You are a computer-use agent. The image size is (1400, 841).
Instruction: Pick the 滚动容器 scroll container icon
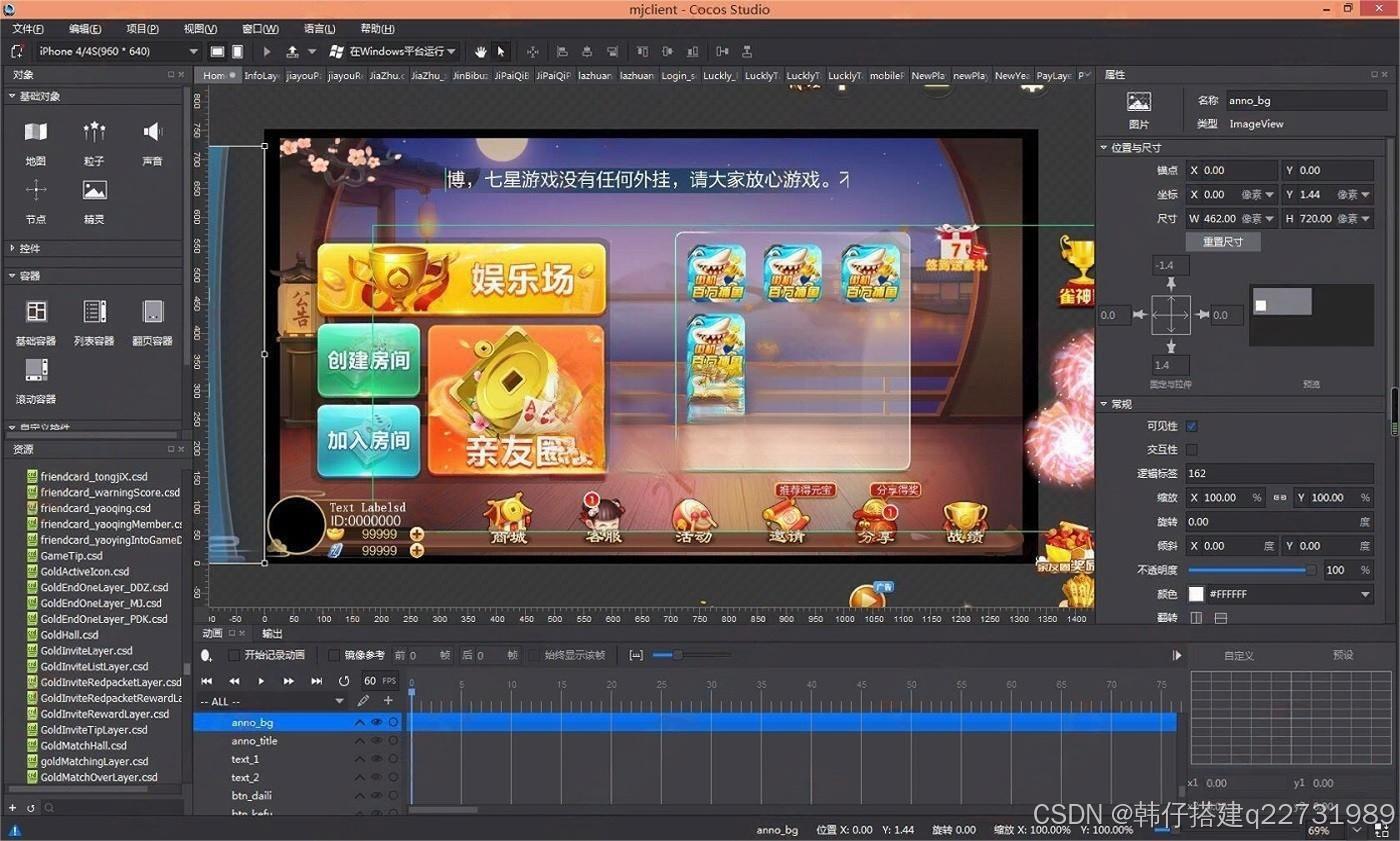coord(36,370)
